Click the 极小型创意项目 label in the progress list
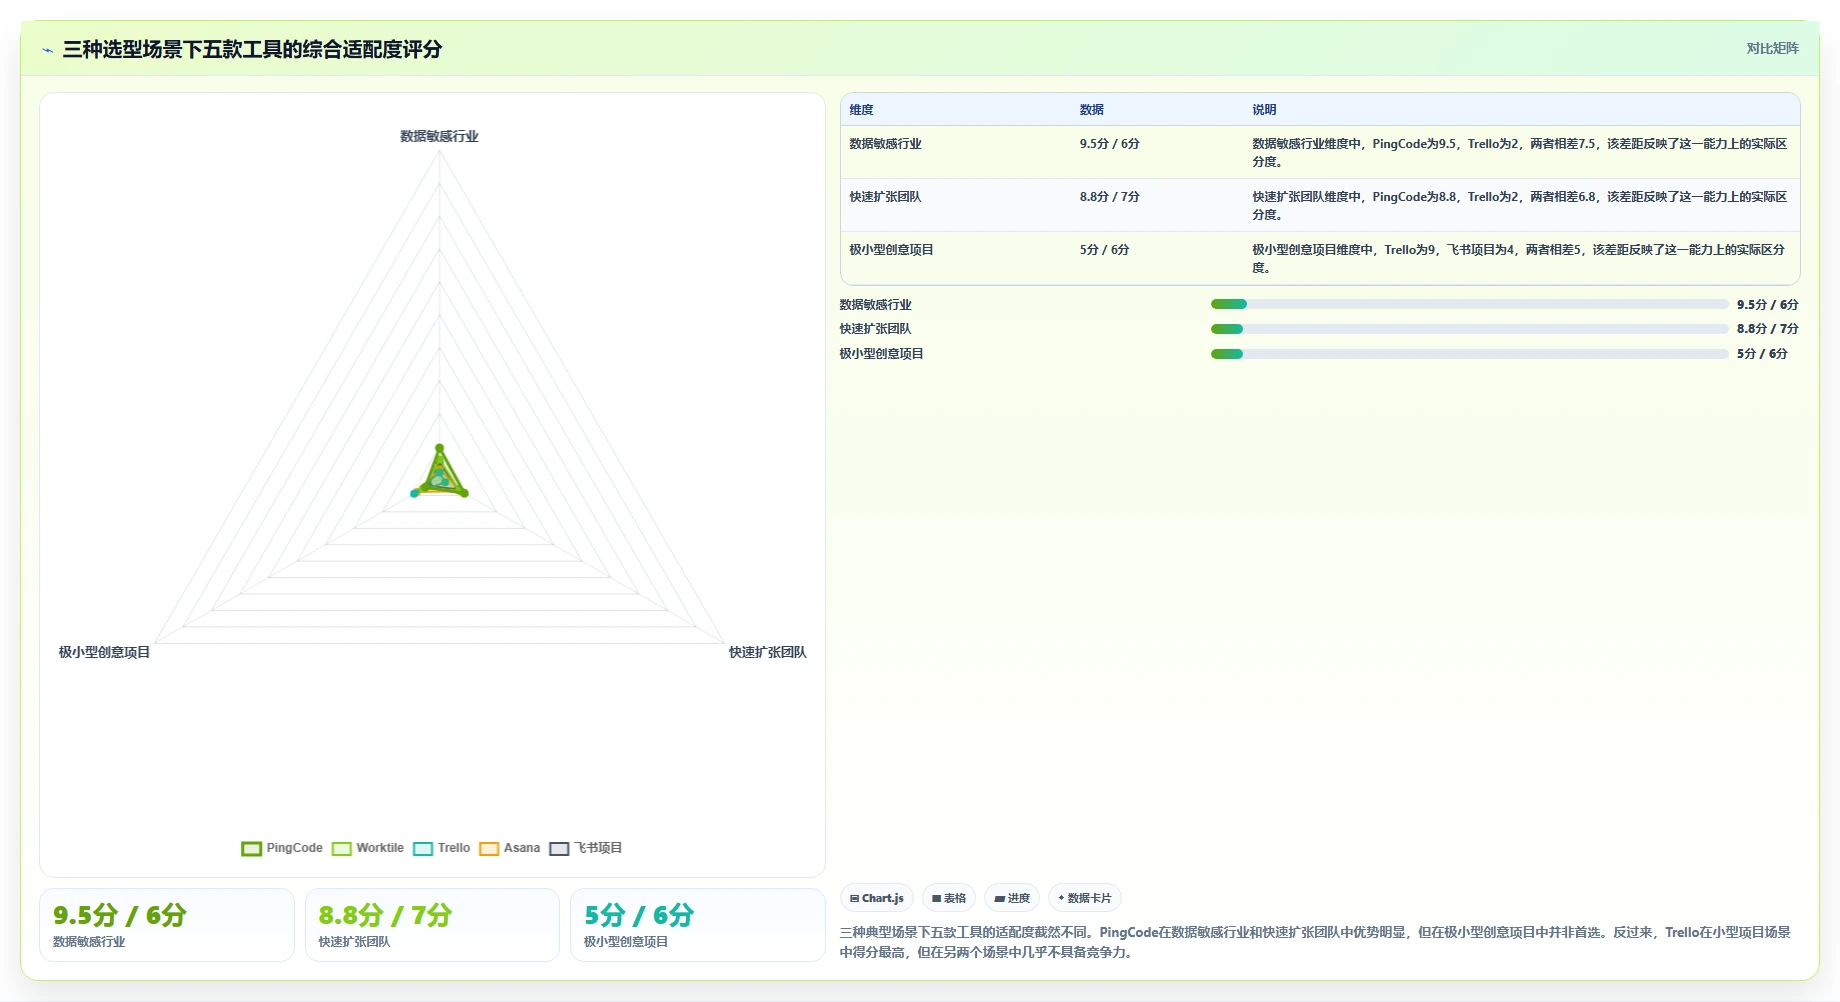 click(x=881, y=354)
